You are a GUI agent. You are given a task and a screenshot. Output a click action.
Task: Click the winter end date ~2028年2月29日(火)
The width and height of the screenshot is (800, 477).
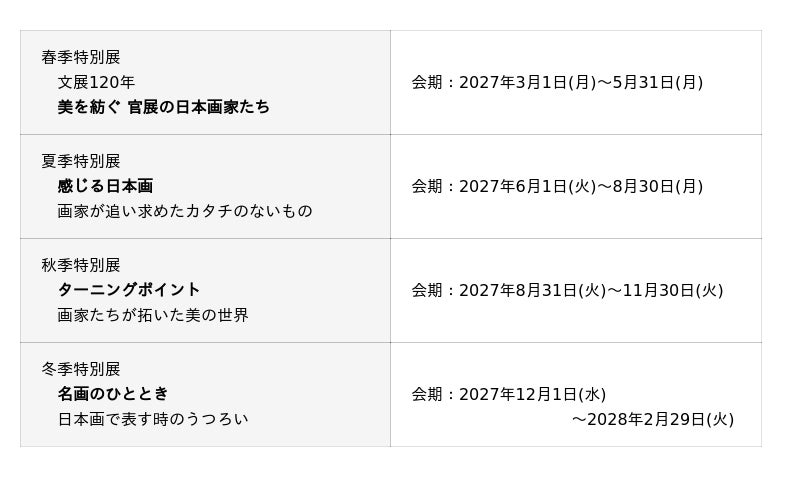click(653, 420)
